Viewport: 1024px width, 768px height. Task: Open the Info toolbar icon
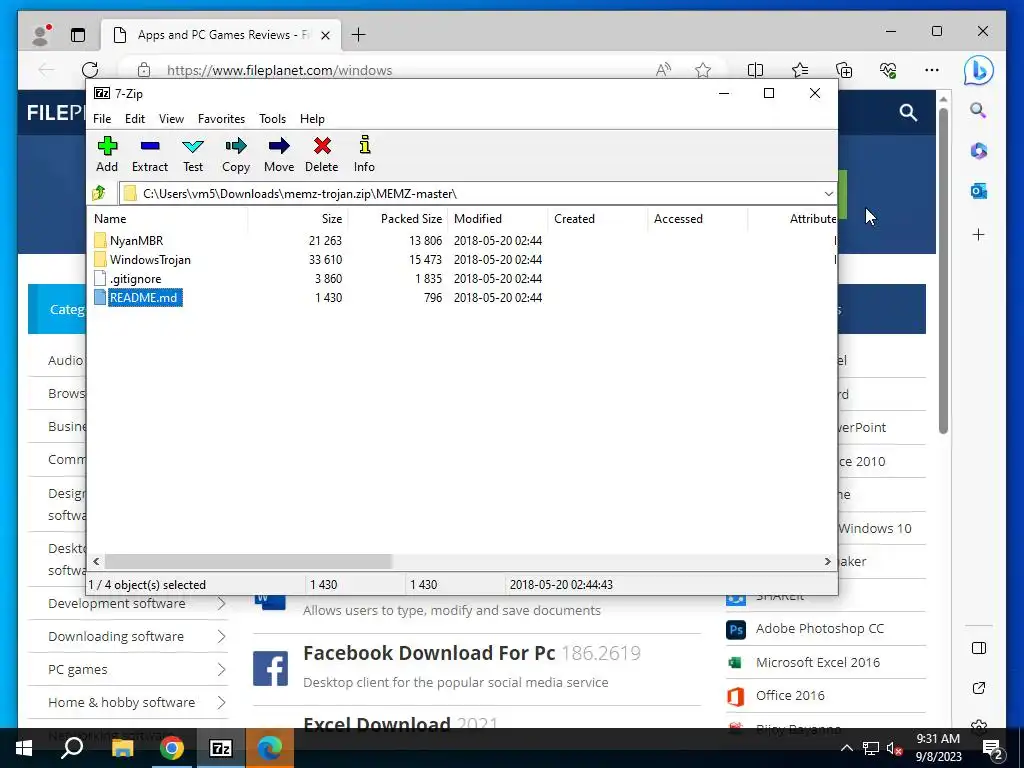[x=364, y=154]
